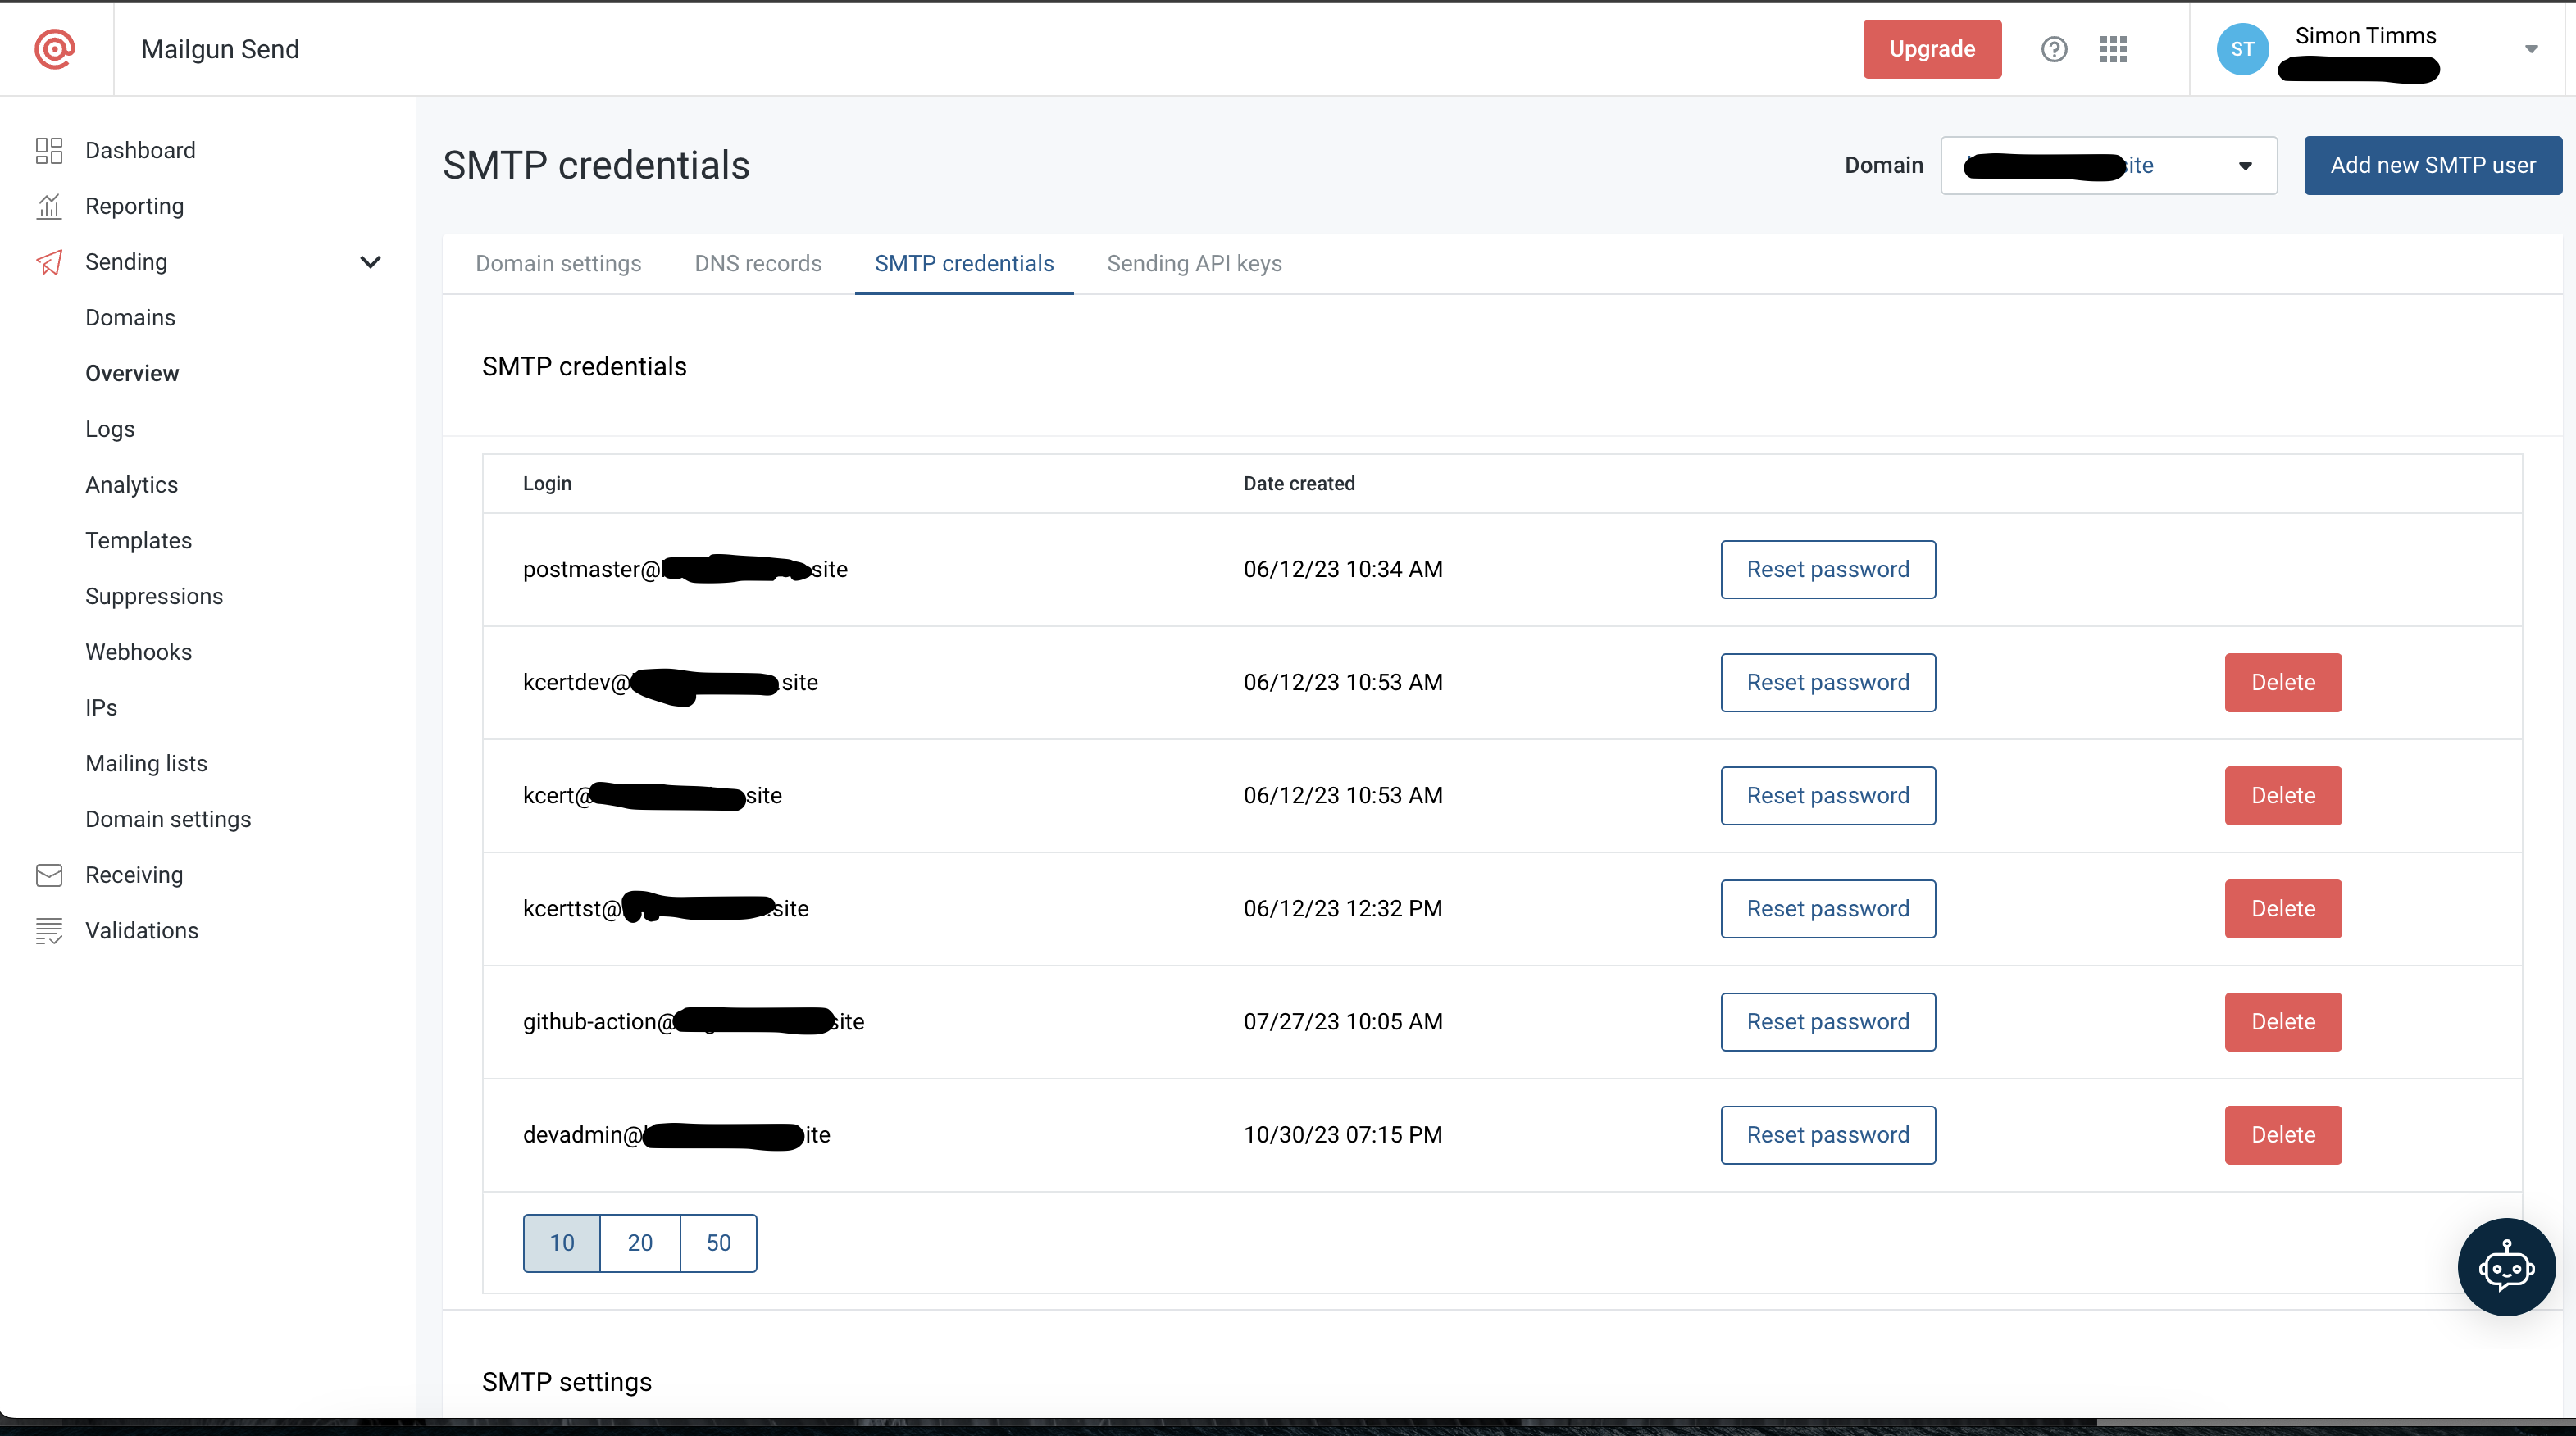The height and width of the screenshot is (1436, 2576).
Task: Switch to the Sending API keys tab
Action: tap(1193, 263)
